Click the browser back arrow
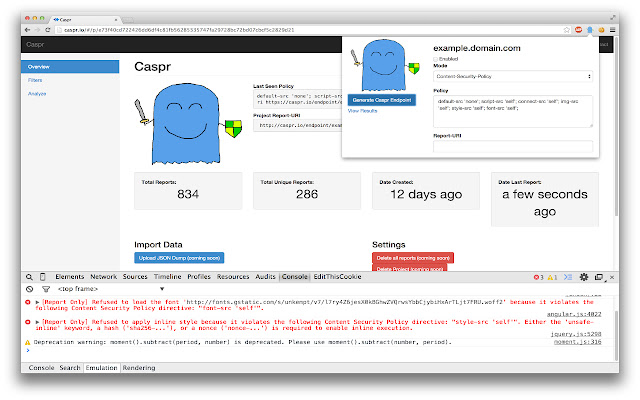The height and width of the screenshot is (400, 640). (27, 30)
